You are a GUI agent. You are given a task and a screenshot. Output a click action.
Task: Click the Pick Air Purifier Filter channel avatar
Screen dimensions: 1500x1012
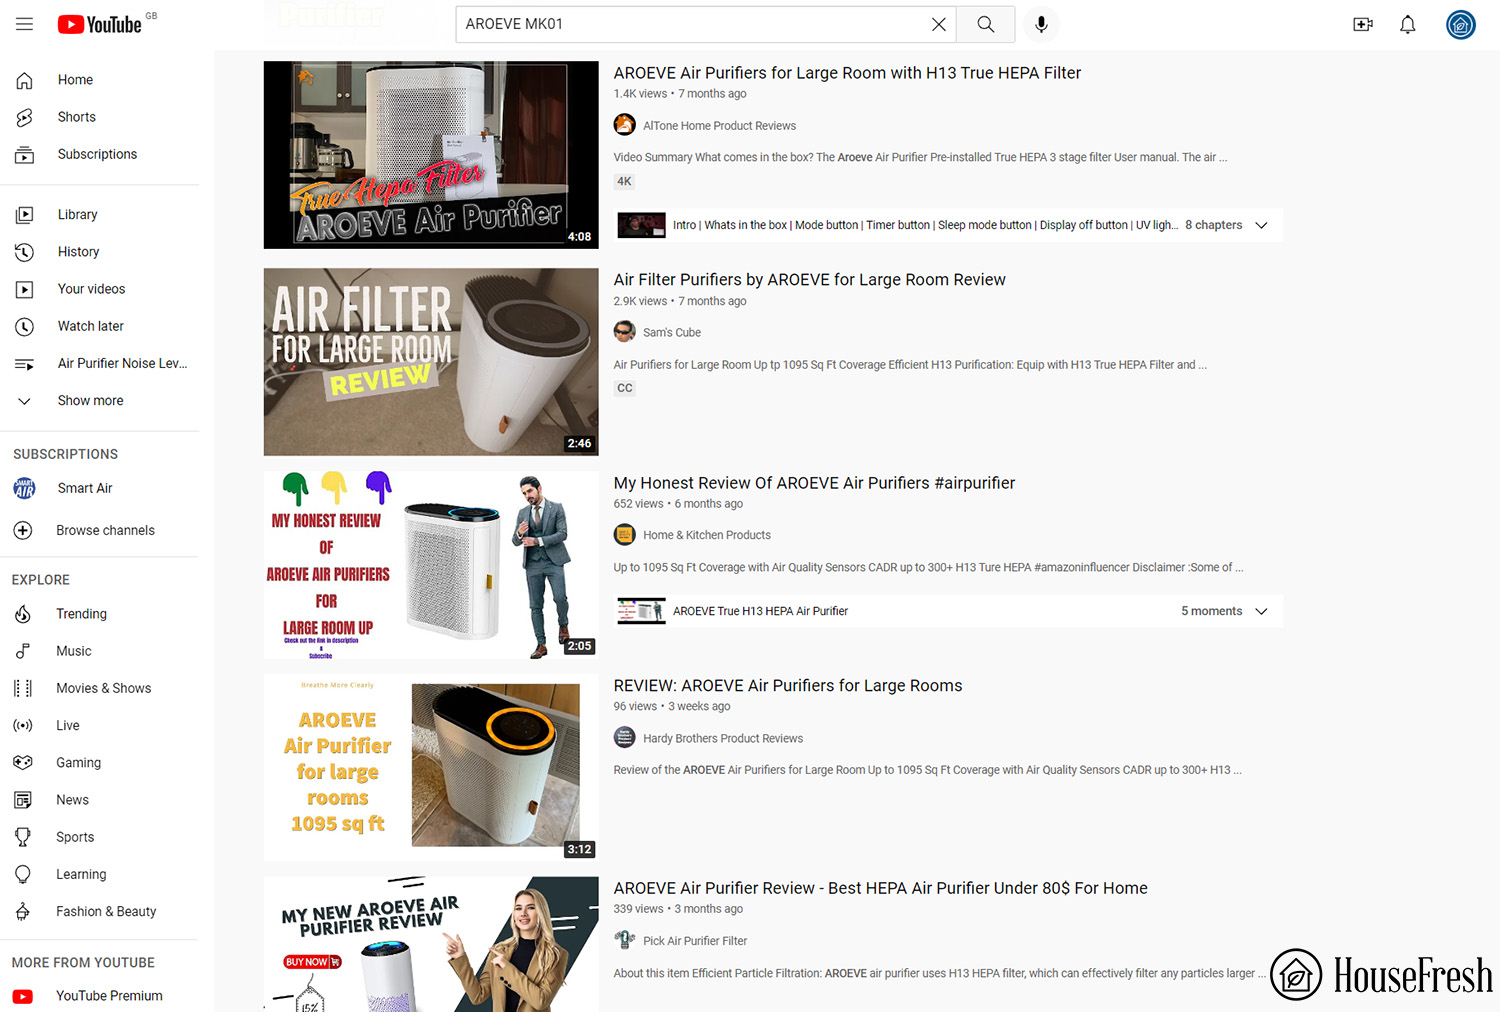pyautogui.click(x=625, y=940)
